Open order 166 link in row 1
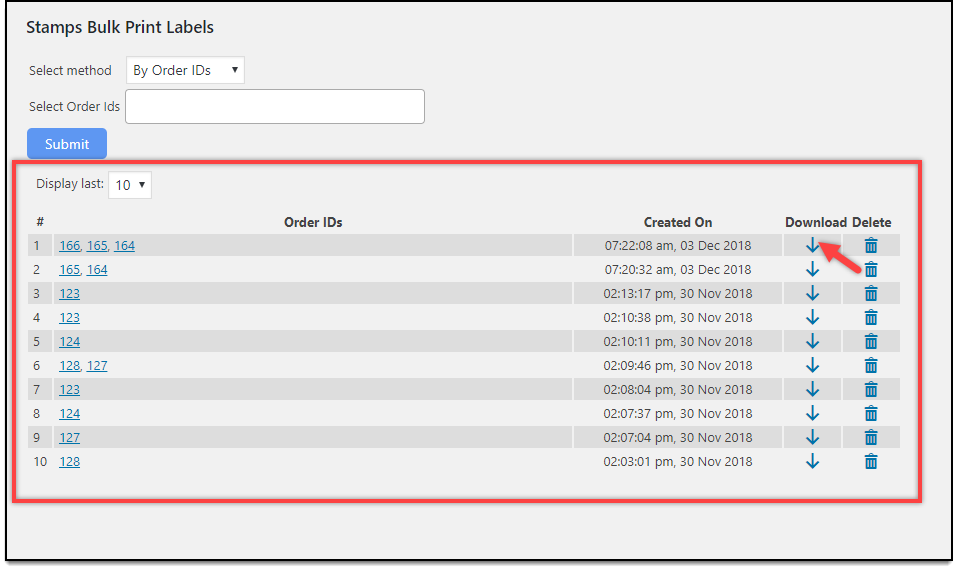This screenshot has width=958, height=571. click(70, 245)
